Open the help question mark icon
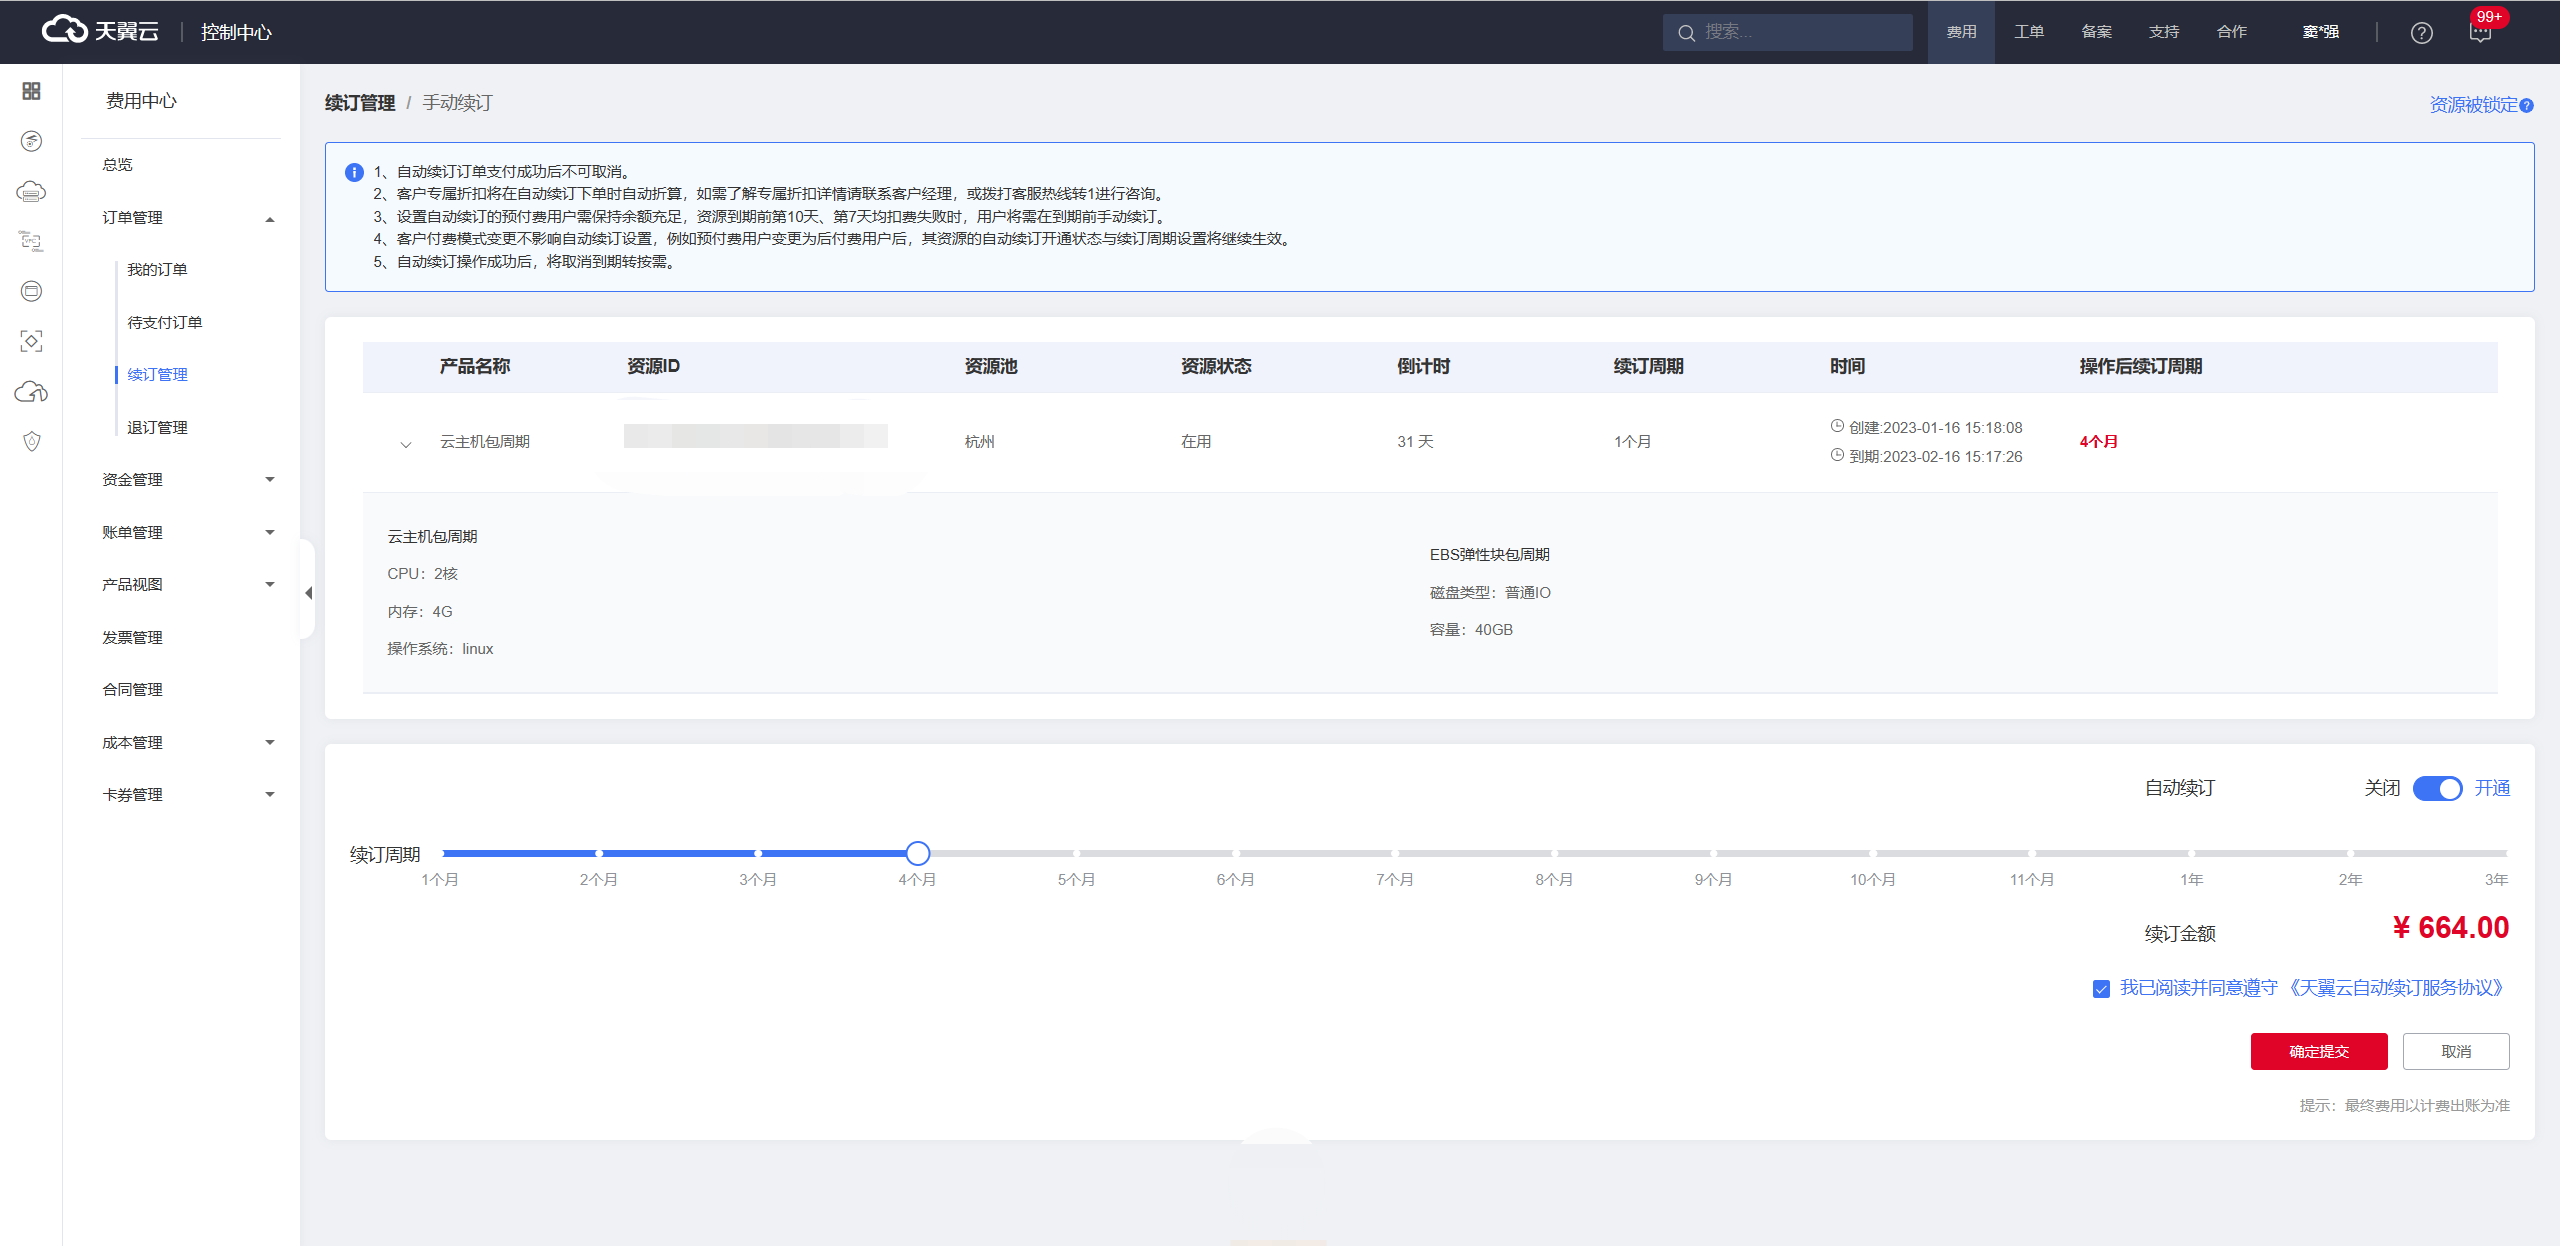 2421,33
